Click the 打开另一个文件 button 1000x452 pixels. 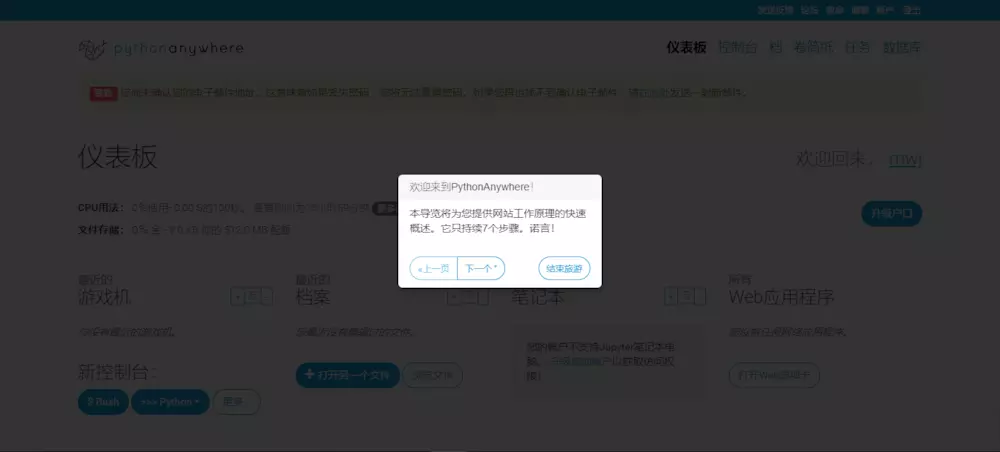[x=348, y=375]
